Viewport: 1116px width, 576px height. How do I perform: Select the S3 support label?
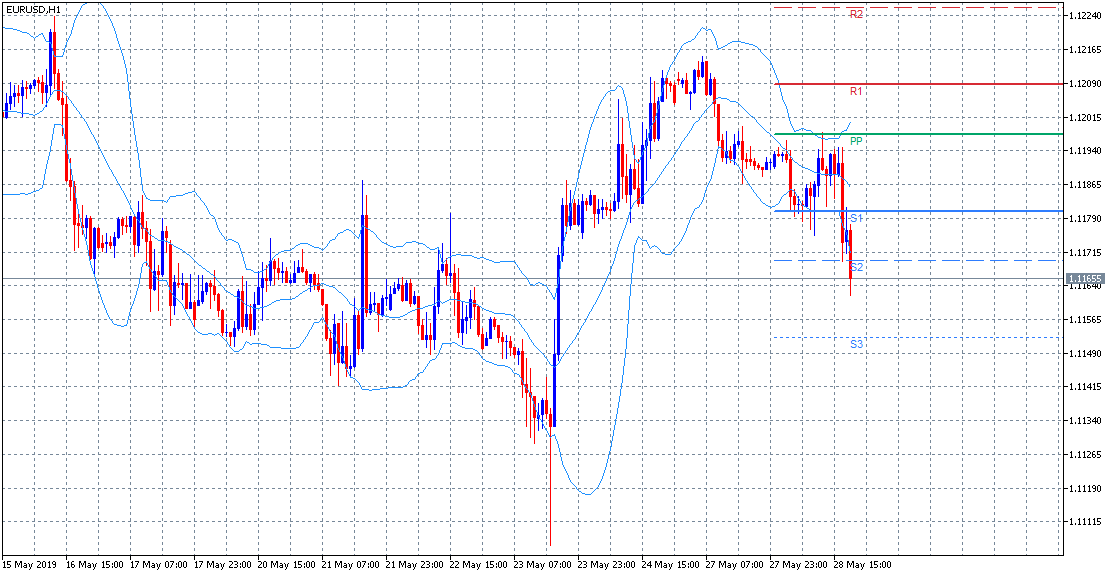click(x=857, y=344)
